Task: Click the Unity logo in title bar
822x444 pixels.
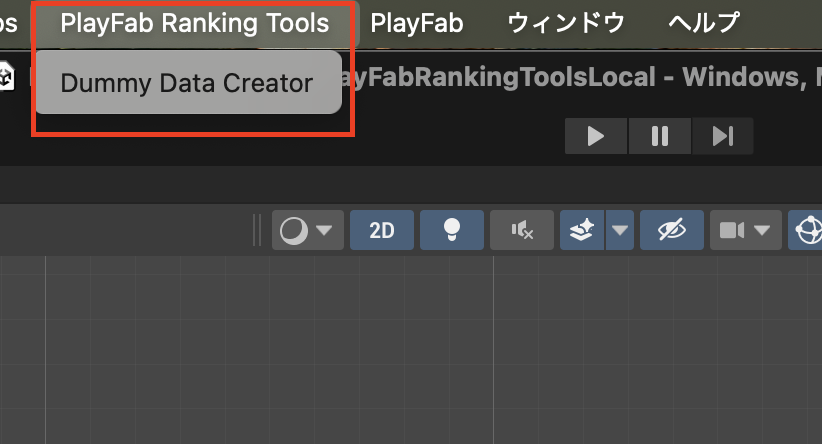Action: coord(6,77)
